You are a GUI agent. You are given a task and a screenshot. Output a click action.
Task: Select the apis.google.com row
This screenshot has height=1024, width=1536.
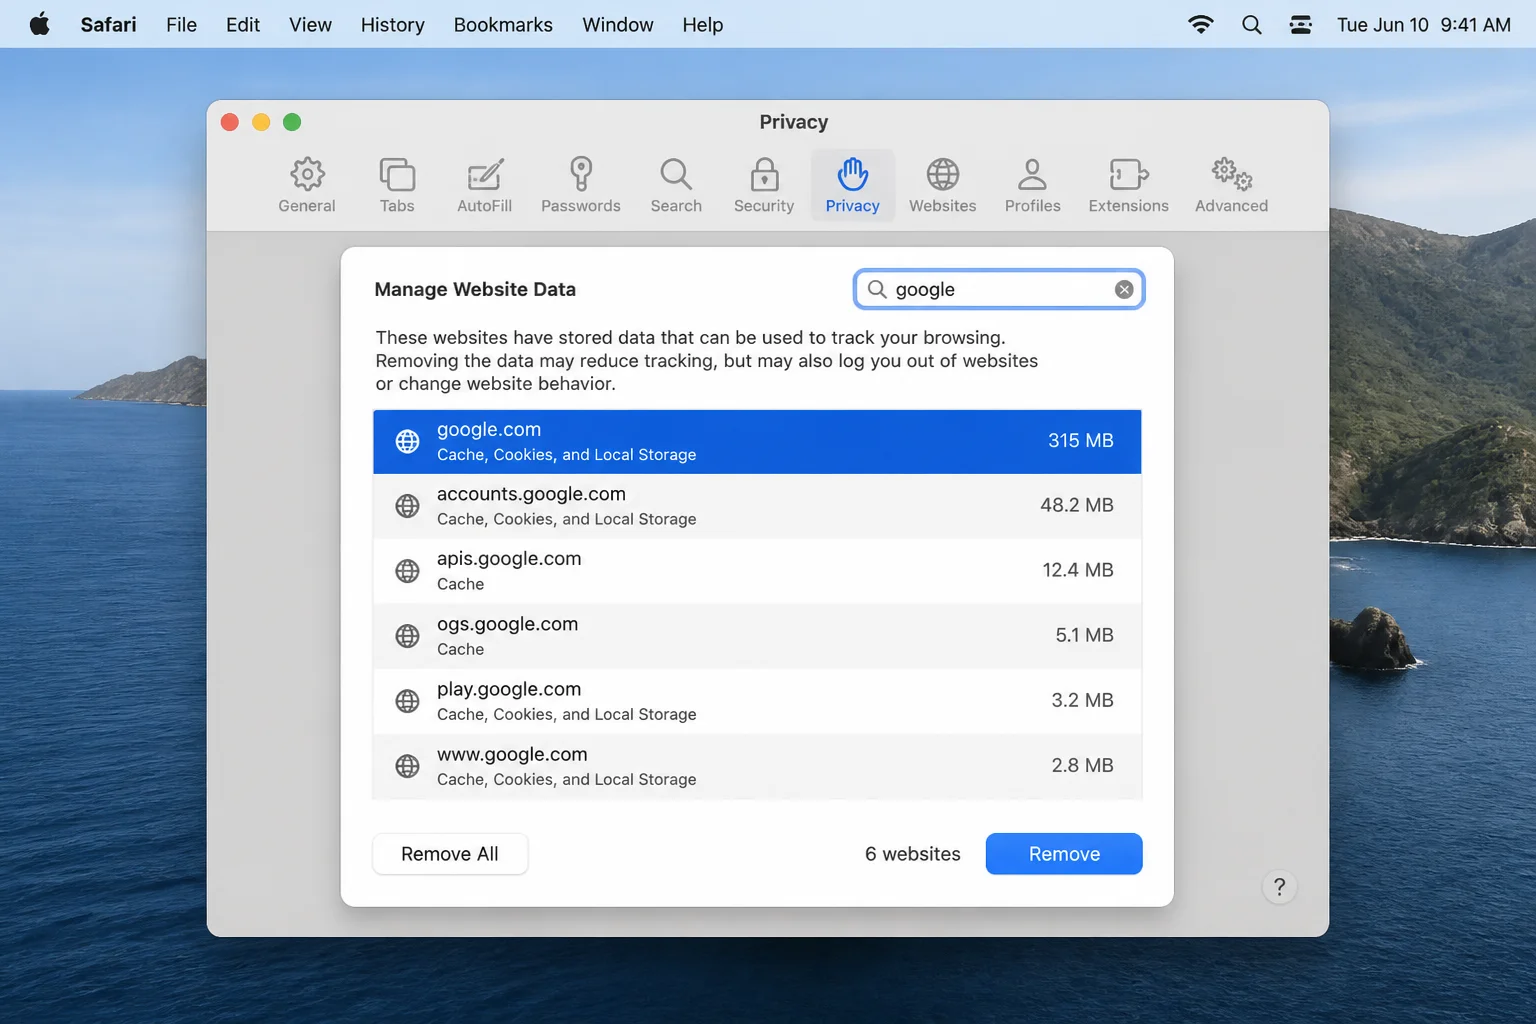pos(757,571)
